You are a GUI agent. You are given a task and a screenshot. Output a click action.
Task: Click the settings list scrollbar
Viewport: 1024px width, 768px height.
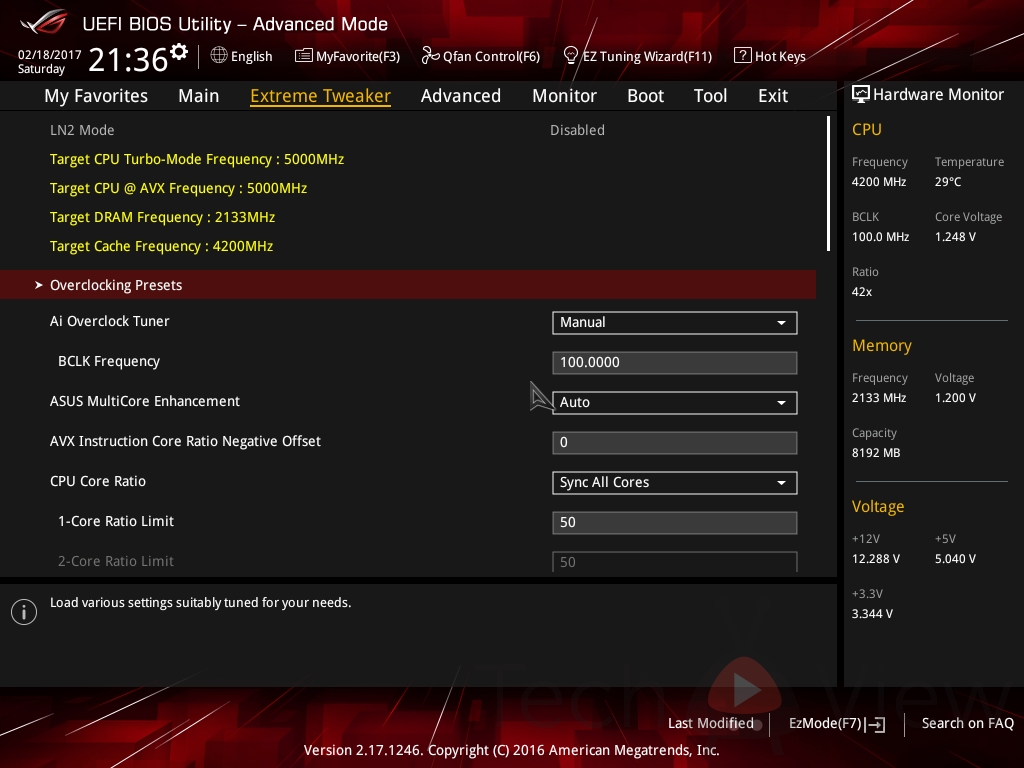(x=828, y=184)
